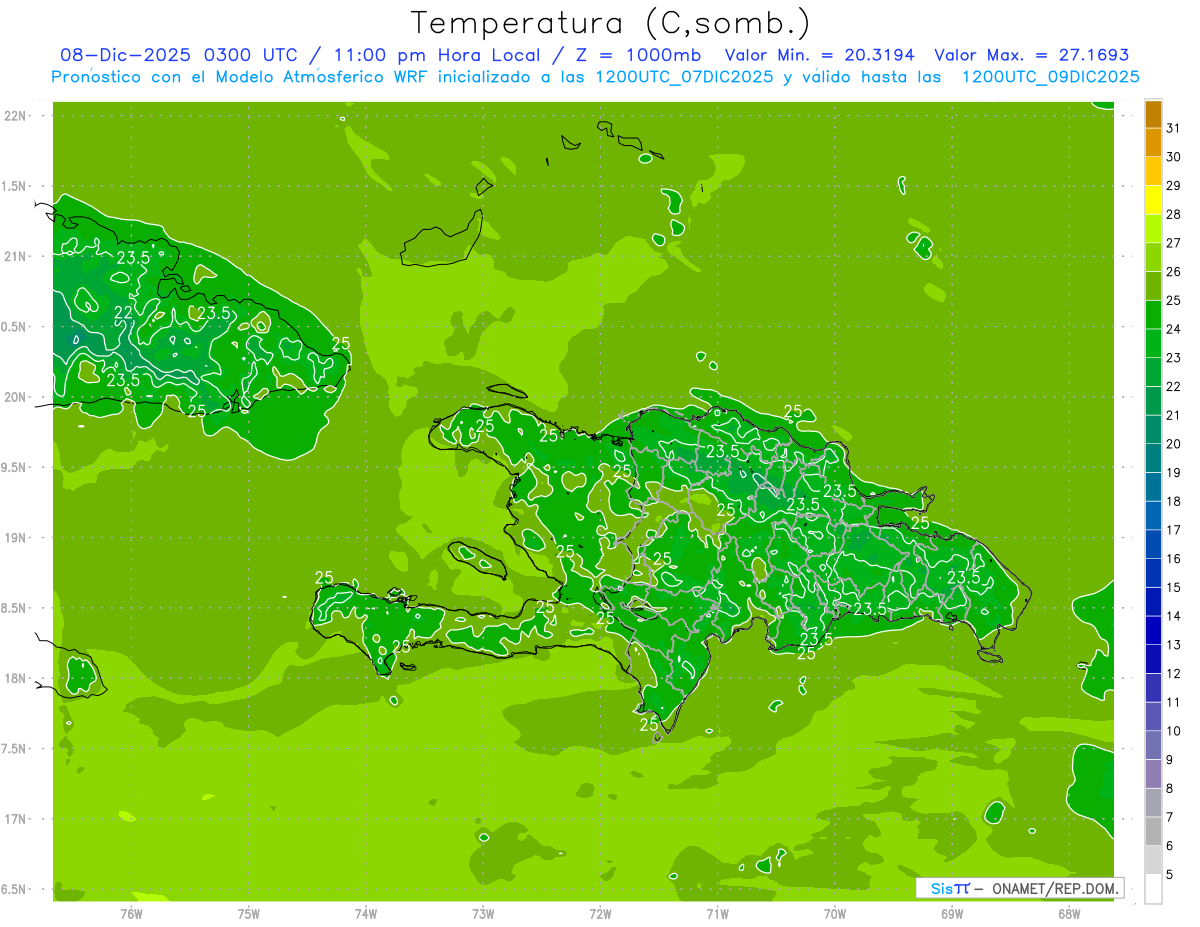Image resolution: width=1200 pixels, height=927 pixels.
Task: Pick the teal swatch between 19 and 20
Action: [x=1153, y=458]
